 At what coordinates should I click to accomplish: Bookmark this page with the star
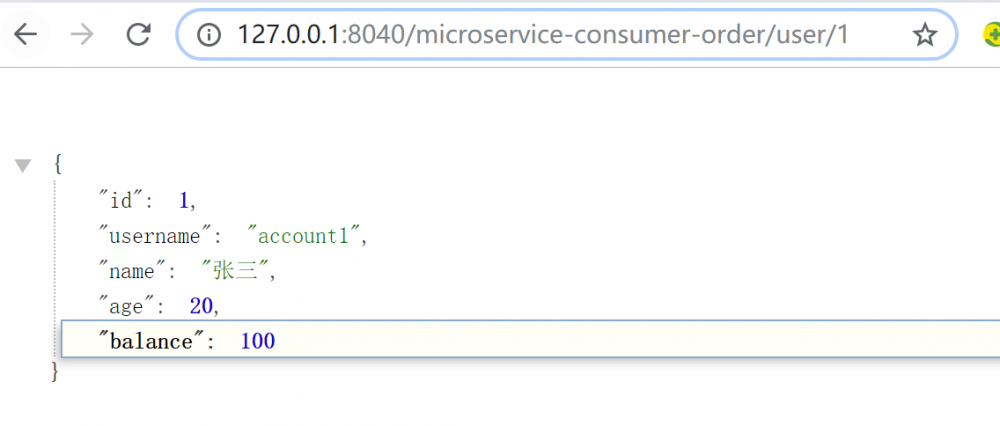point(925,35)
